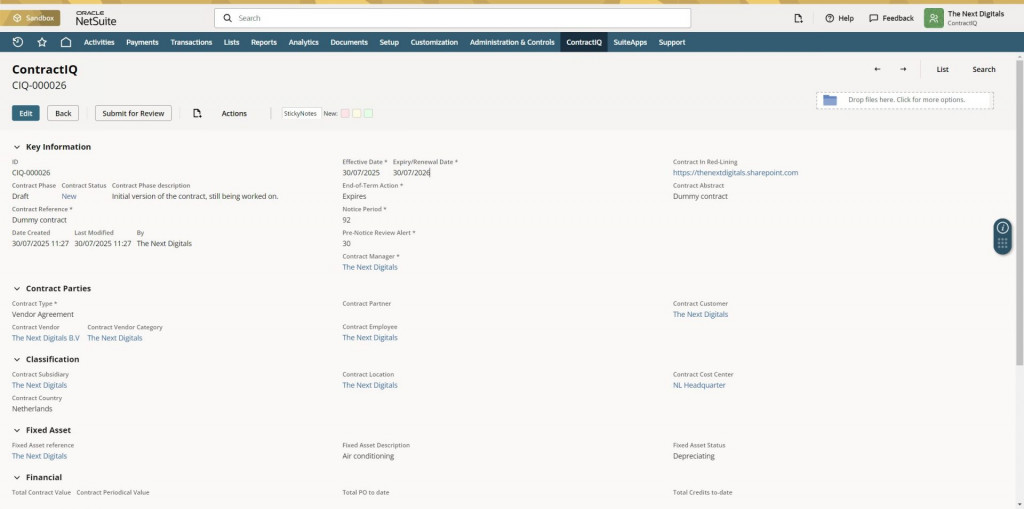The image size is (1024, 509).
Task: Open the Customization menu
Action: point(434,42)
